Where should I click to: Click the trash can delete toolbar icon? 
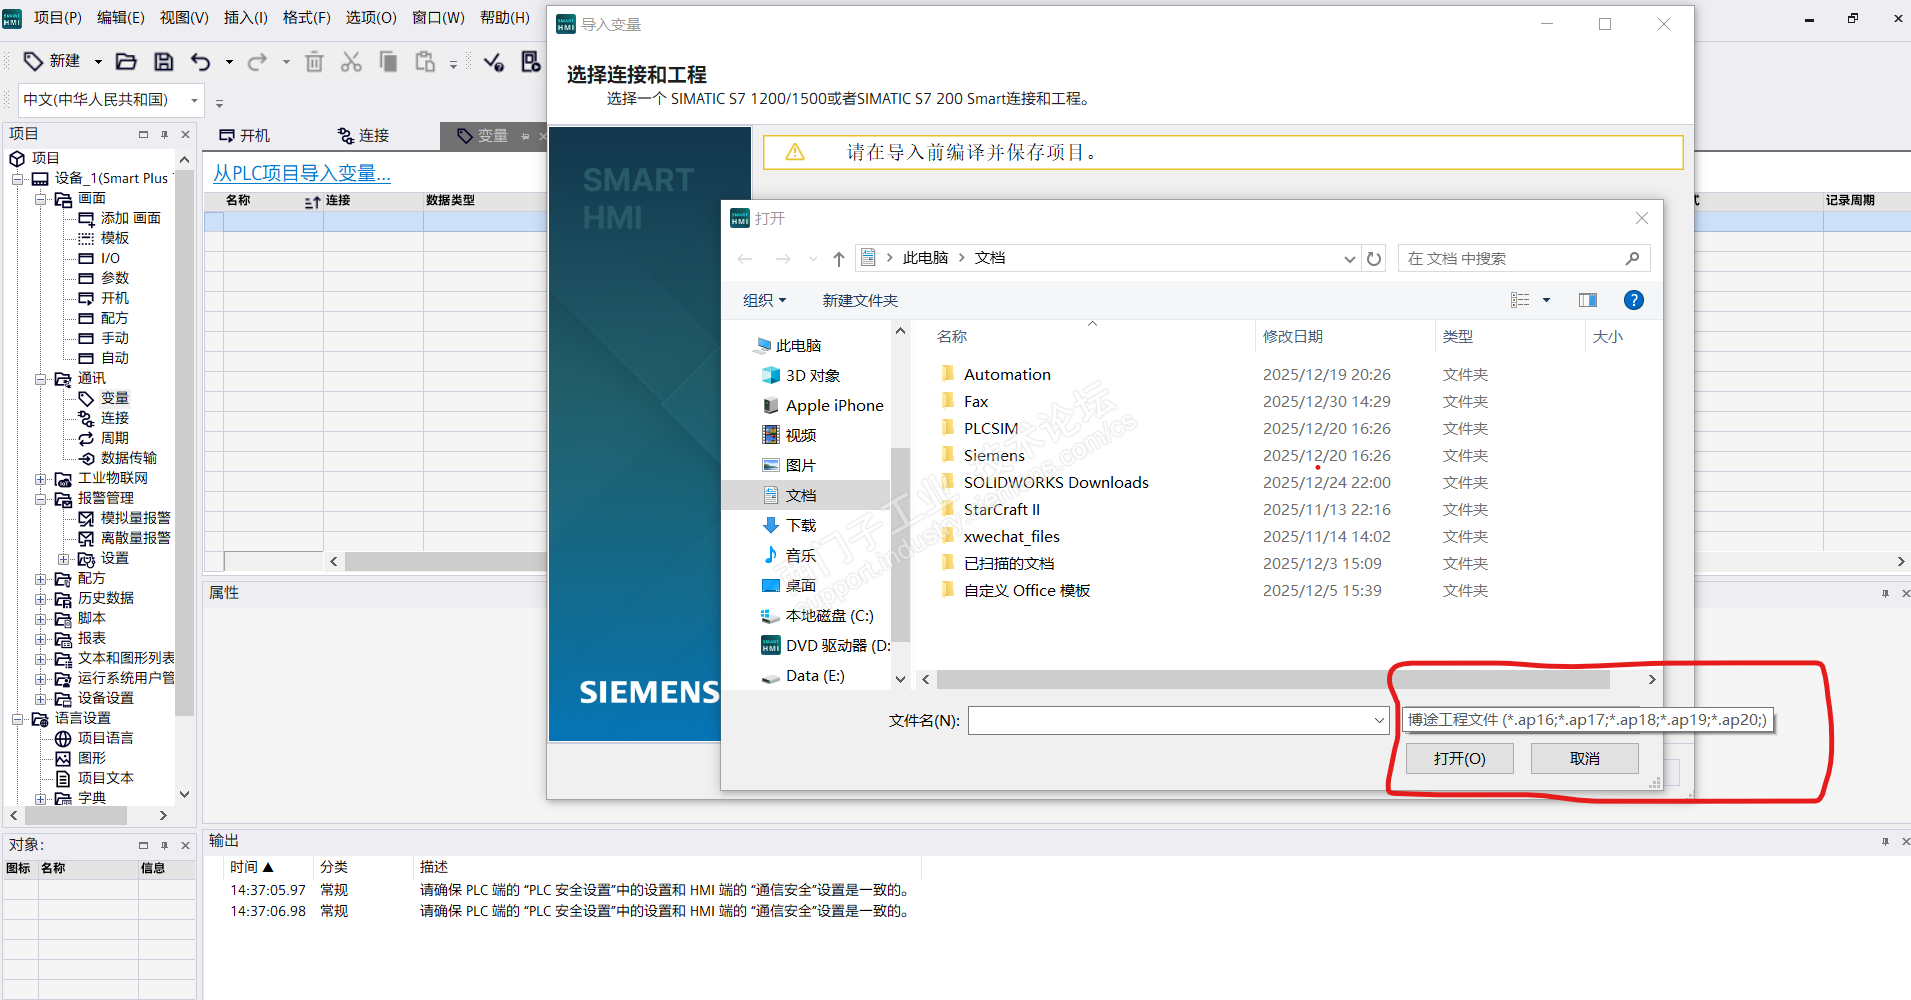[x=314, y=62]
